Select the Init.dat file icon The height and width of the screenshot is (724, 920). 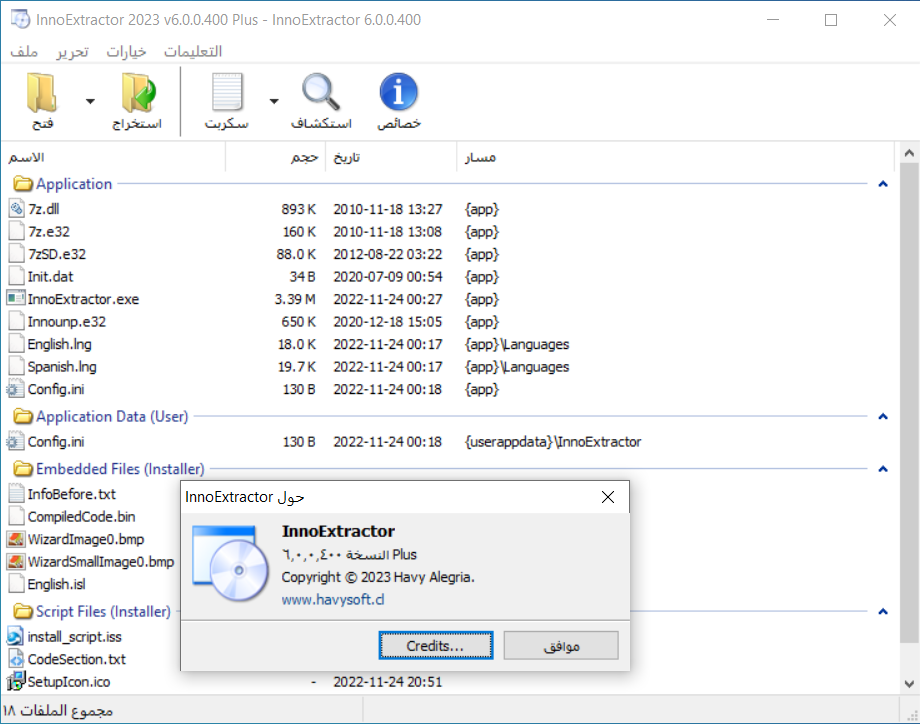pyautogui.click(x=16, y=276)
